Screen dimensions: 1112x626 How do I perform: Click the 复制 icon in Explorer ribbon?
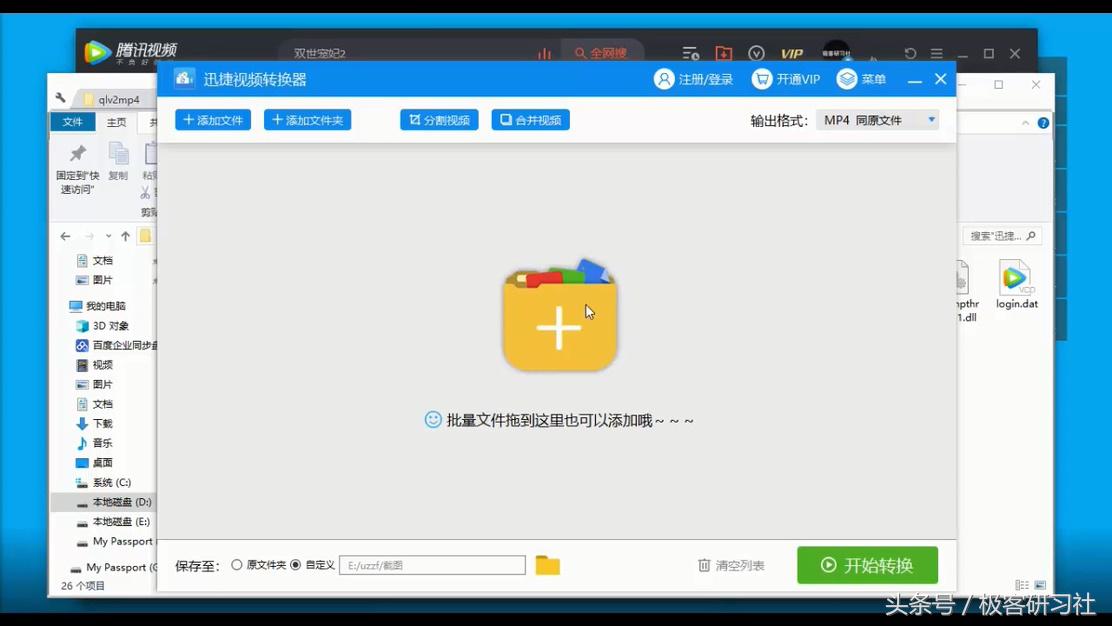pos(118,153)
